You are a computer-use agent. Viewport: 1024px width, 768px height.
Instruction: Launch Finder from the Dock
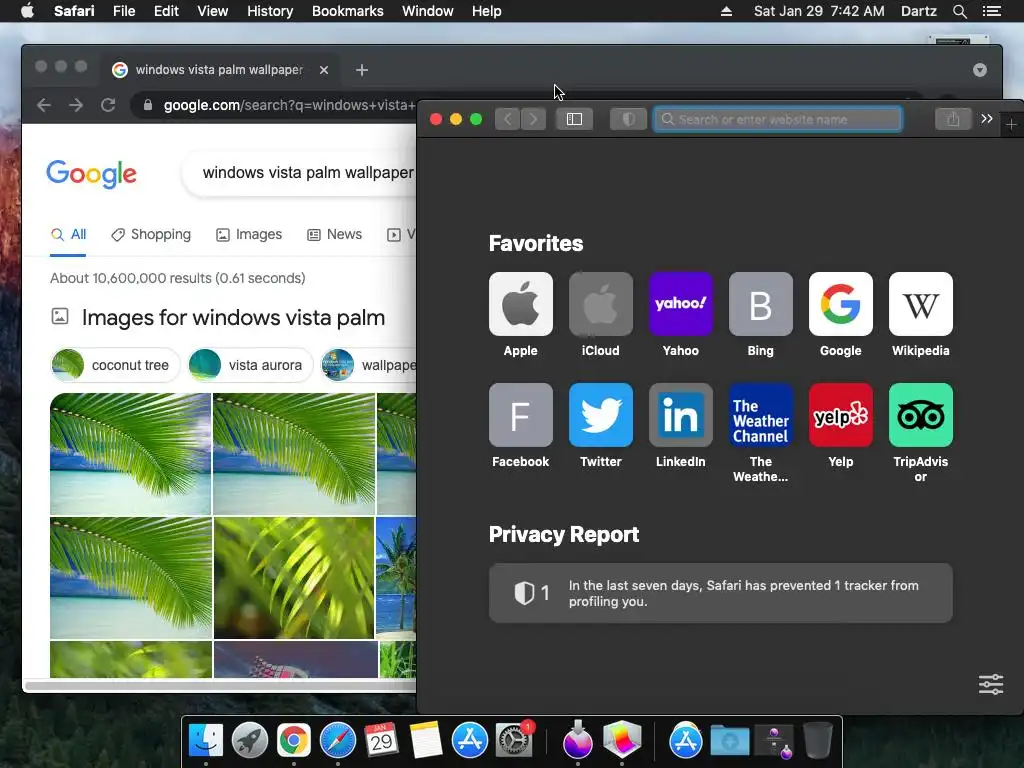pos(206,741)
